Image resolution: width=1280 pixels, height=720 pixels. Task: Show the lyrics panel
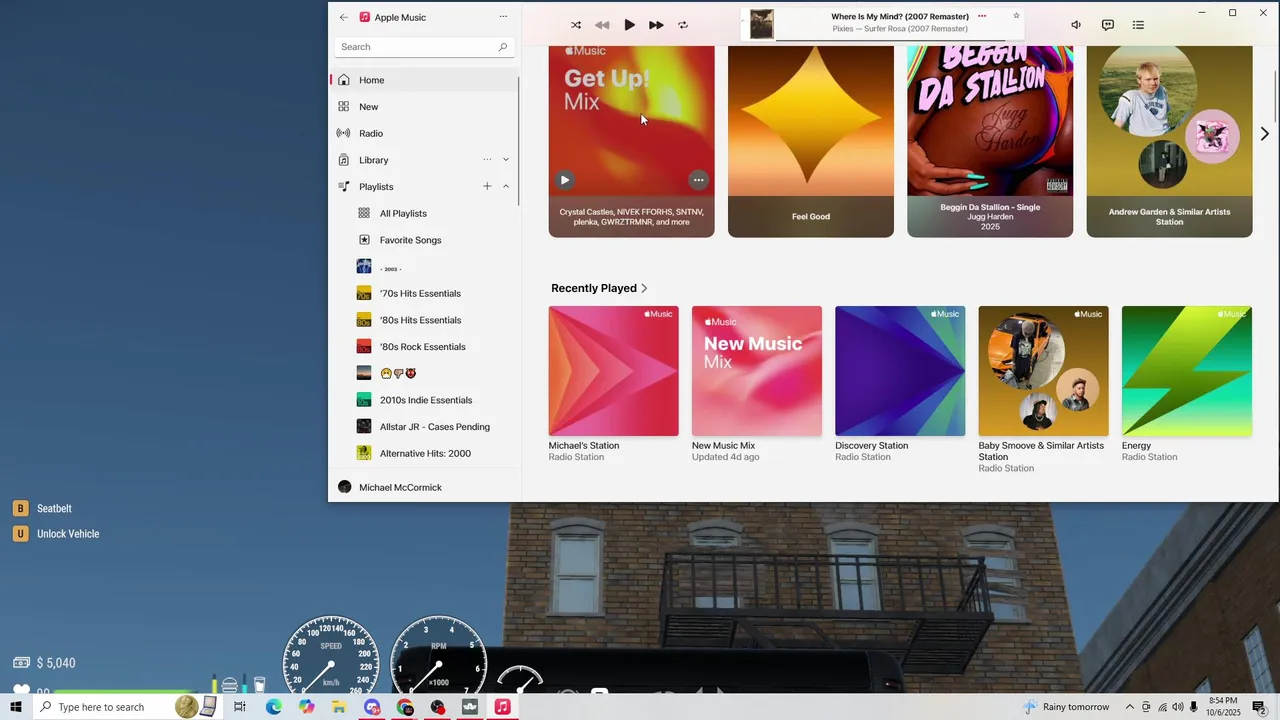[1108, 25]
